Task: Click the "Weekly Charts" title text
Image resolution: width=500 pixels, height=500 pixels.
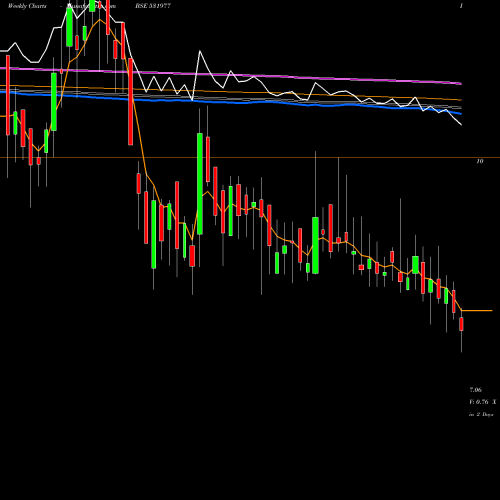Action: click(27, 6)
